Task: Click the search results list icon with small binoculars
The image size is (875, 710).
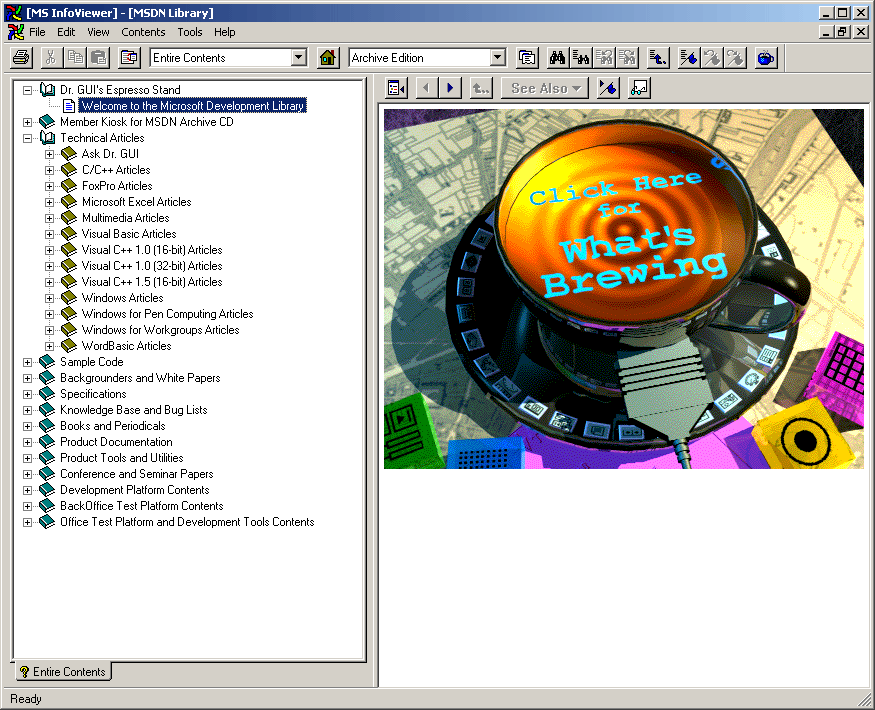Action: [580, 57]
